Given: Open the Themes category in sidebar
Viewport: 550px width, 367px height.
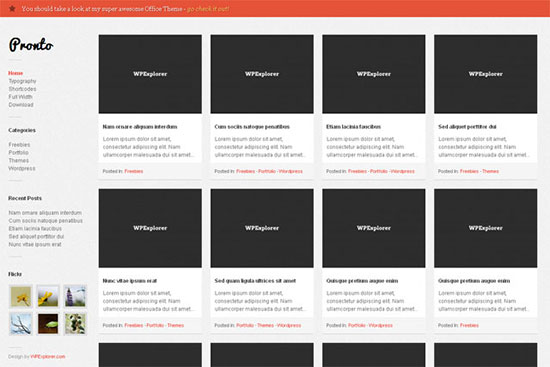Looking at the screenshot, I should pos(19,161).
